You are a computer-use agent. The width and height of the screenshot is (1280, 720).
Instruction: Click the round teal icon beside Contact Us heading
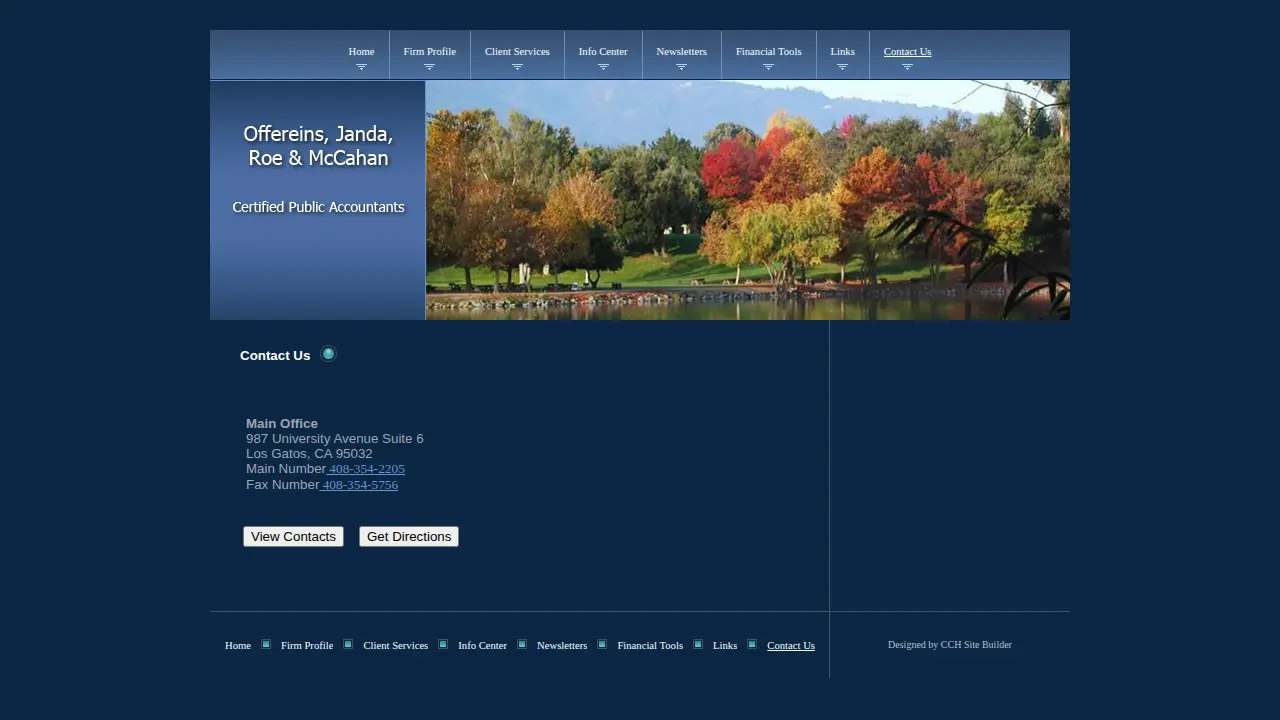[328, 354]
